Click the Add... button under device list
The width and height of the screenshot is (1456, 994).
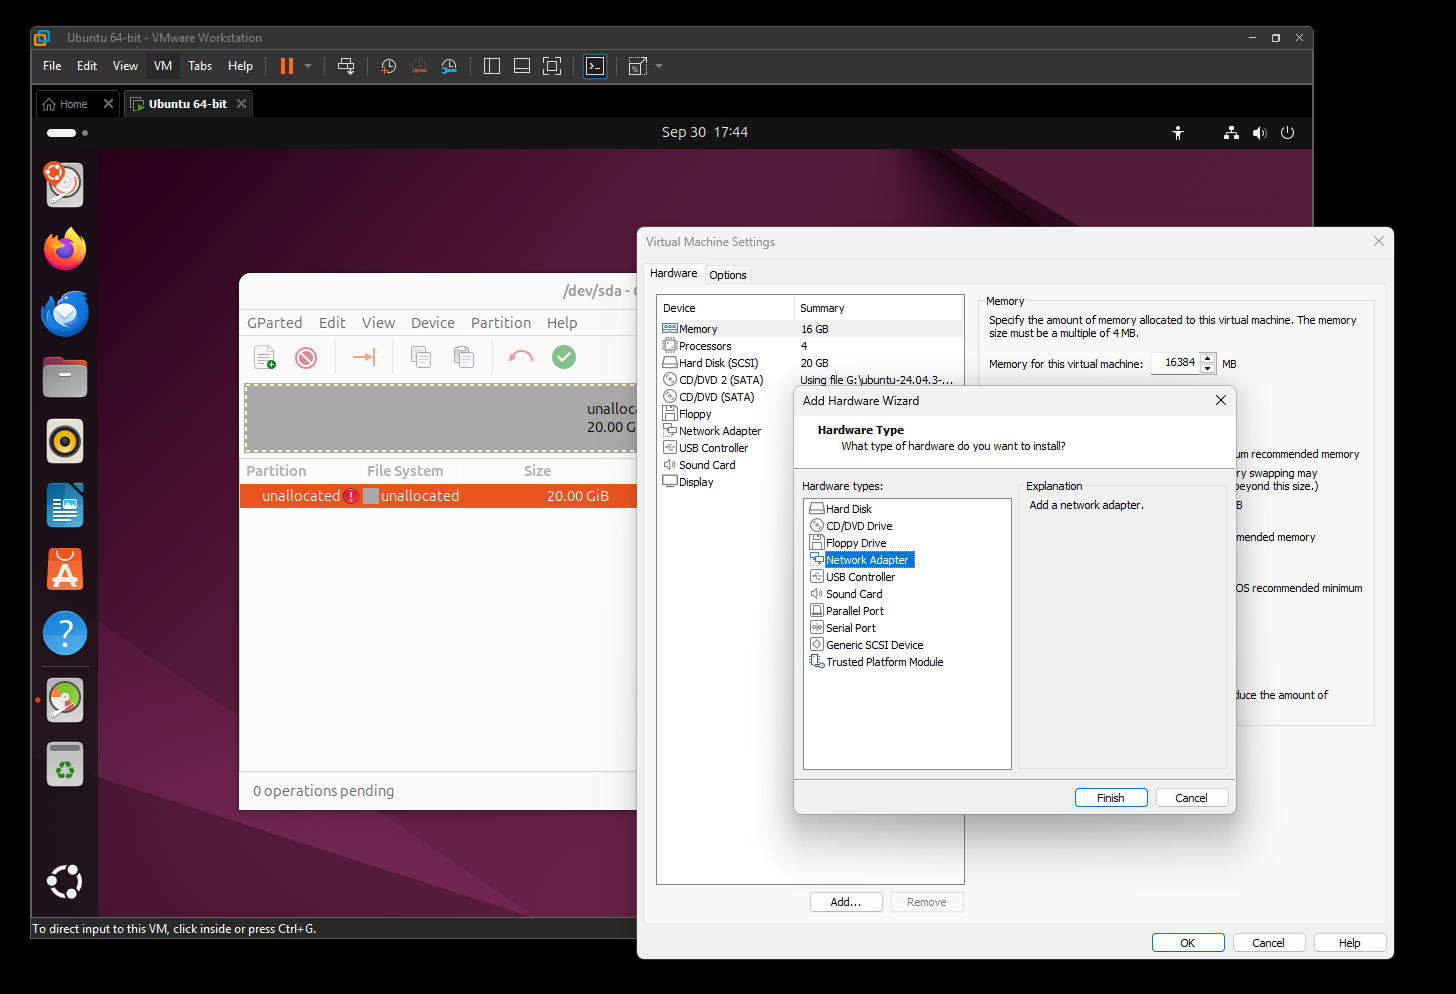tap(845, 902)
